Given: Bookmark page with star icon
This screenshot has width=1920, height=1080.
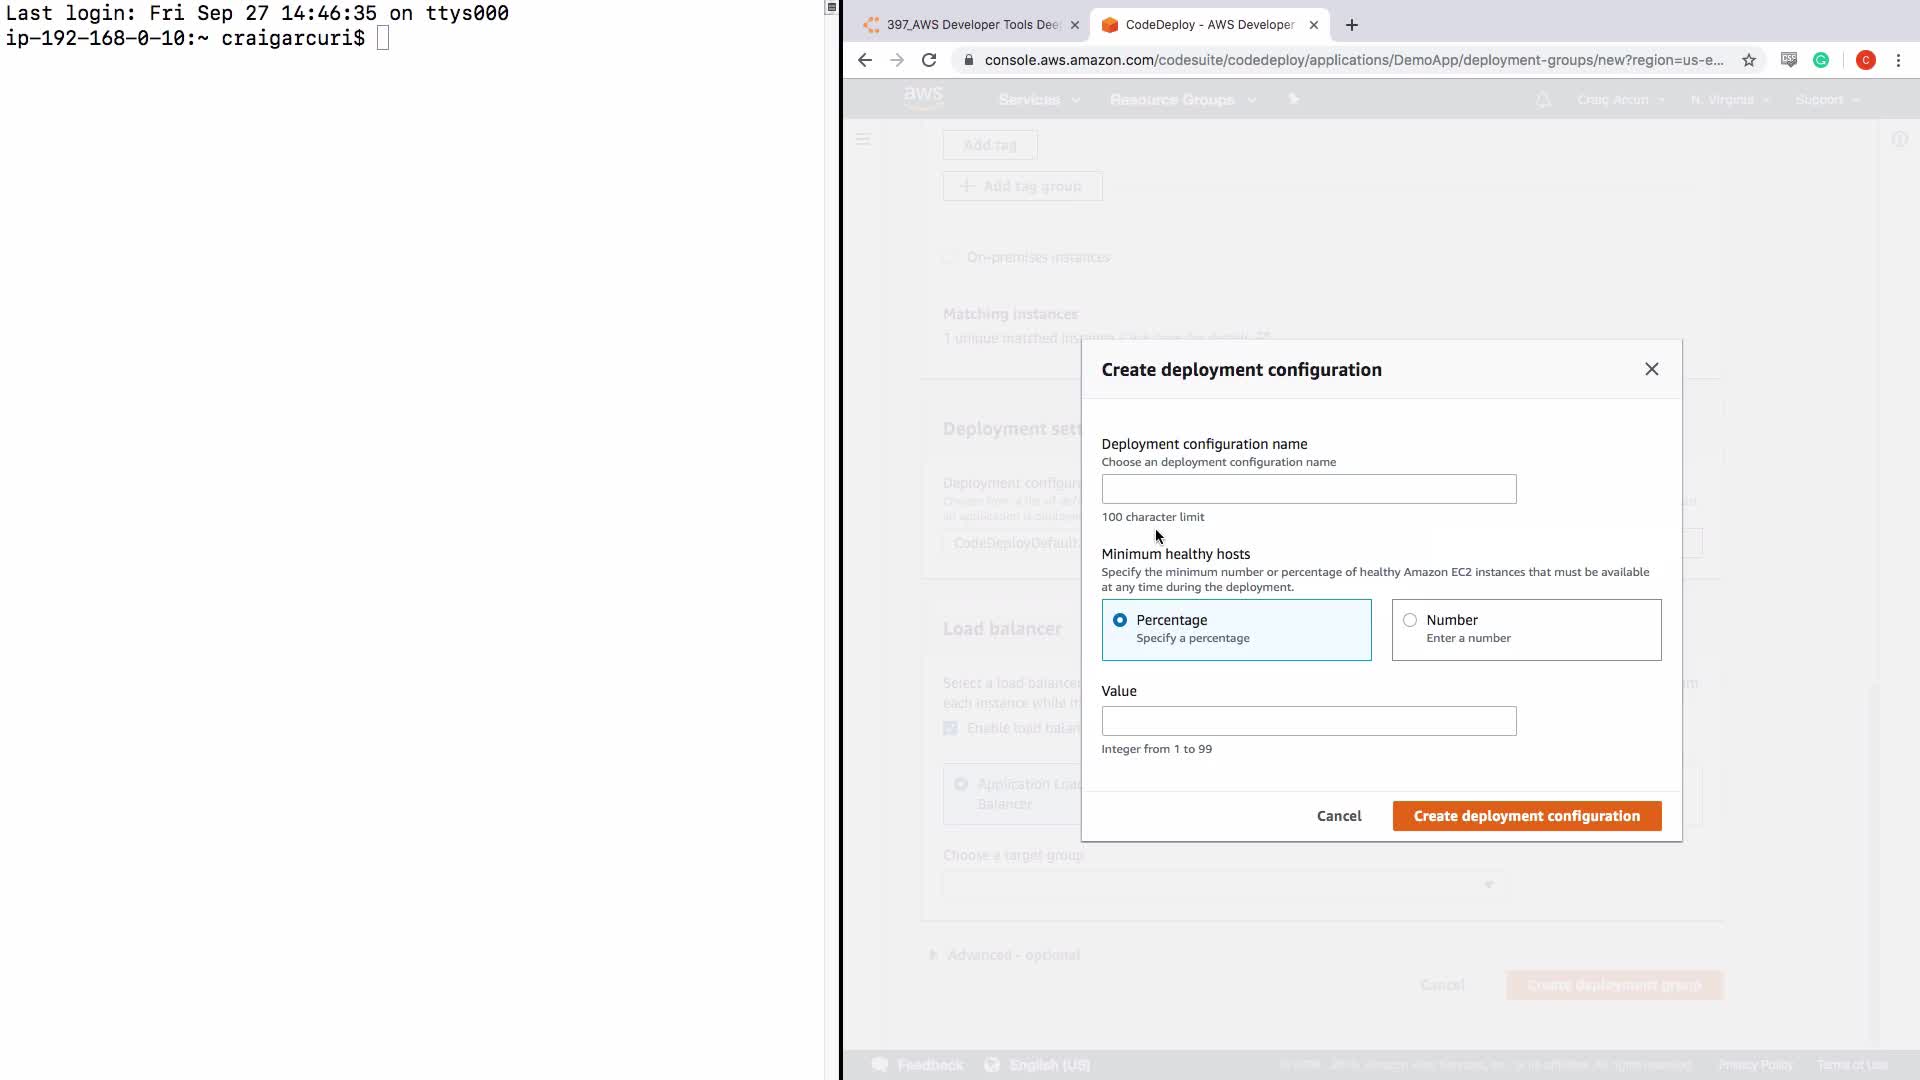Looking at the screenshot, I should coord(1749,60).
